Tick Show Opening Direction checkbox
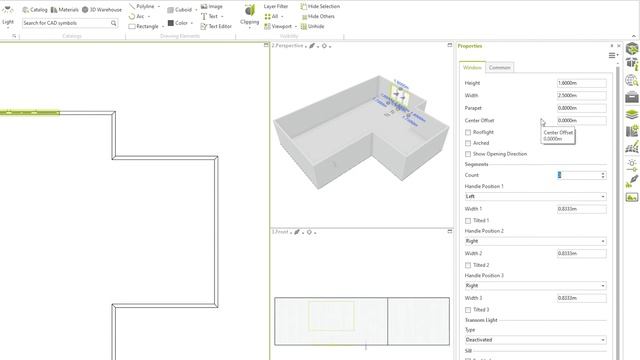640x360 pixels. [468, 154]
